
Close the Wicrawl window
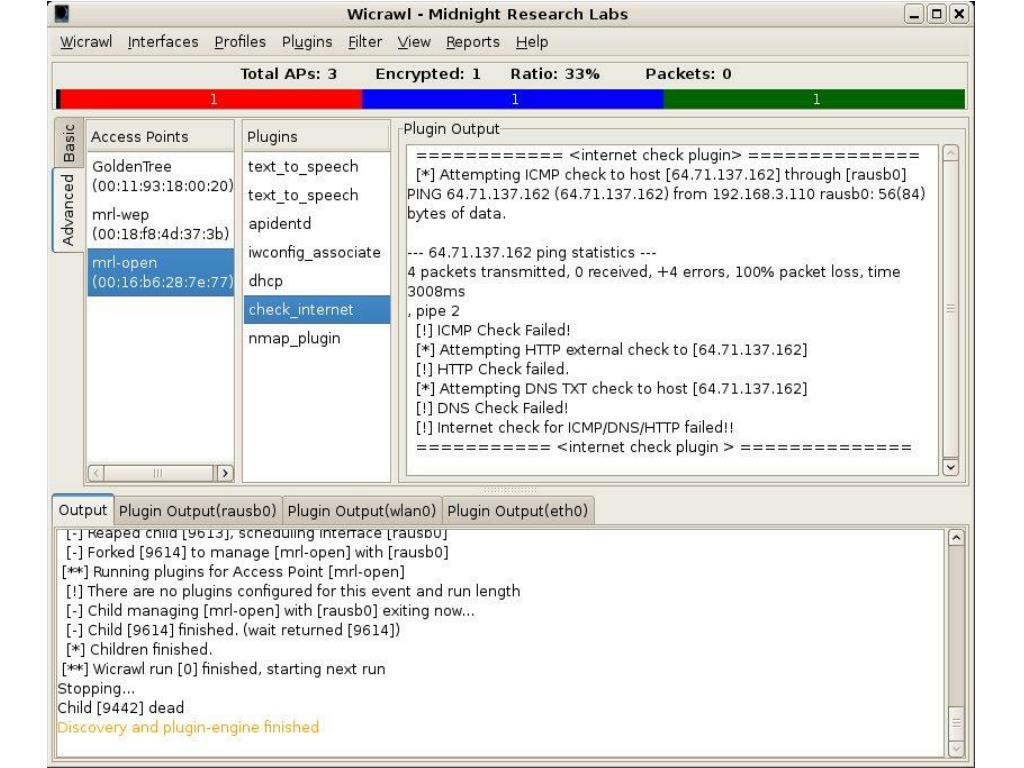959,14
